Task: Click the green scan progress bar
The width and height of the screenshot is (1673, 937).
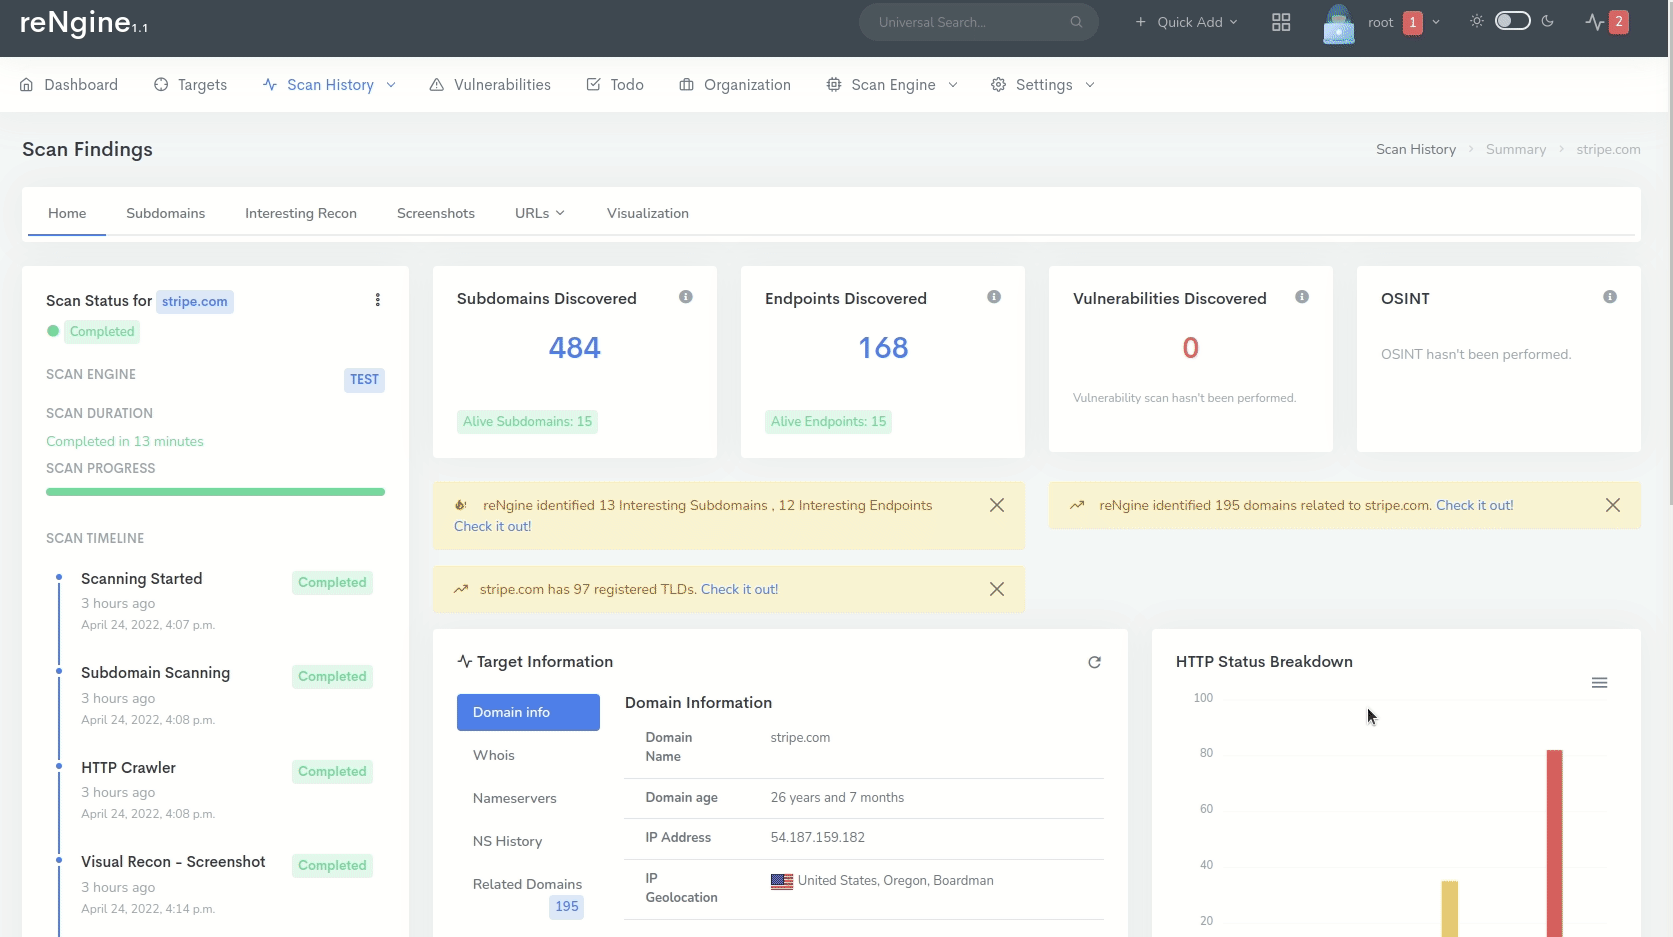Action: coord(215,492)
